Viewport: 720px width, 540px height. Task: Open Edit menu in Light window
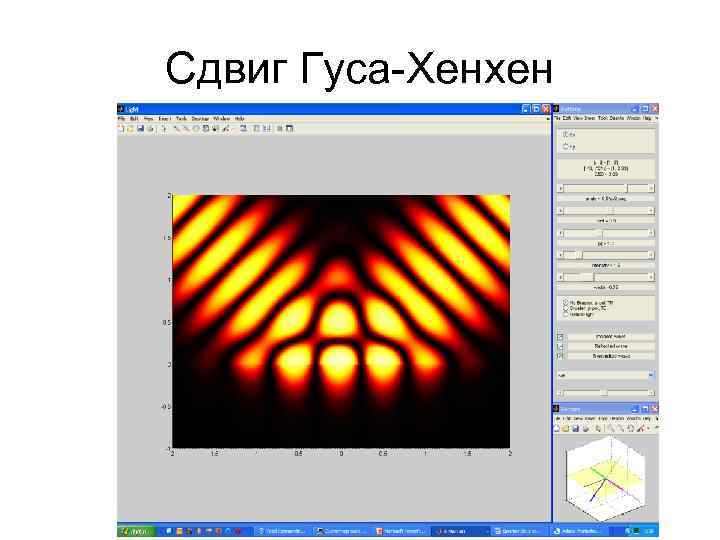tap(134, 118)
